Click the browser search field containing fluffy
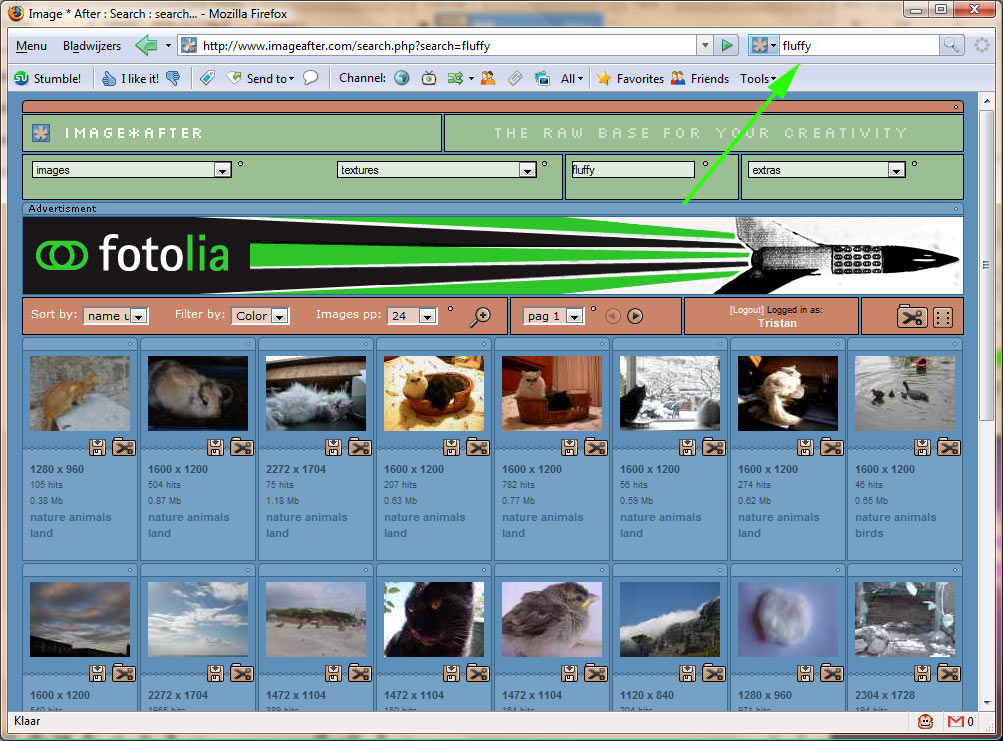1003x741 pixels. [858, 45]
